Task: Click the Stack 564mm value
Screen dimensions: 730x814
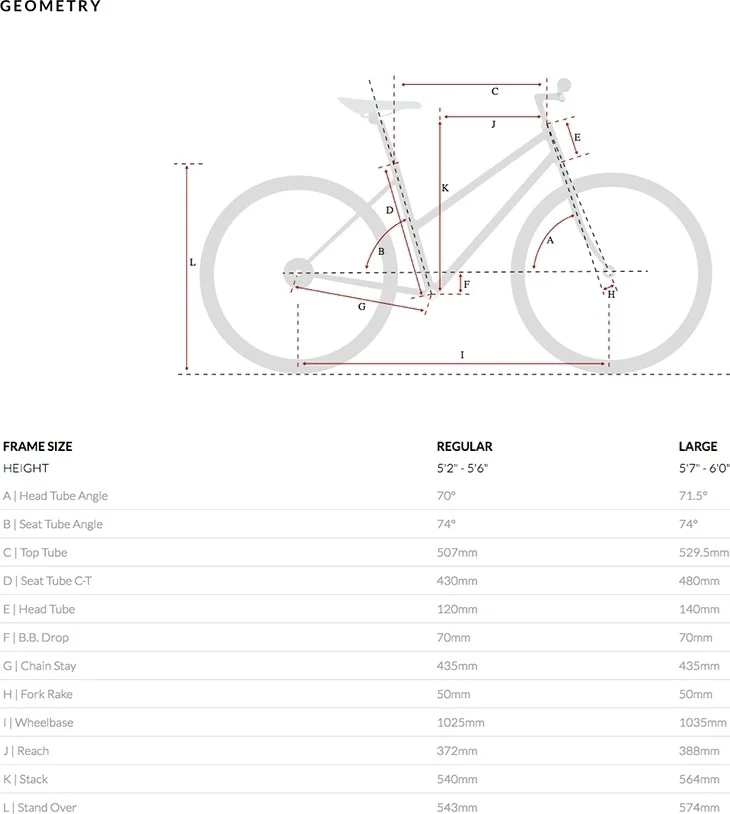Action: [699, 779]
